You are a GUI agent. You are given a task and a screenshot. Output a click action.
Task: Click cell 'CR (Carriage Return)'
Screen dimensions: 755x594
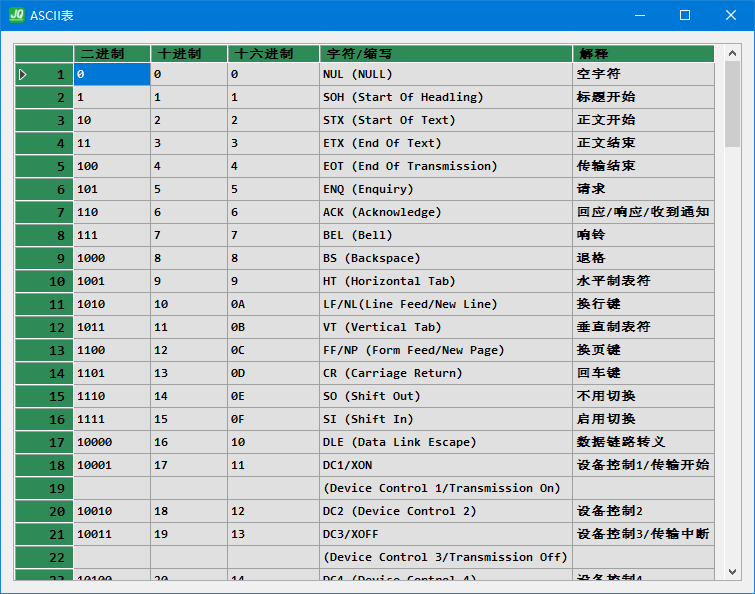(446, 373)
